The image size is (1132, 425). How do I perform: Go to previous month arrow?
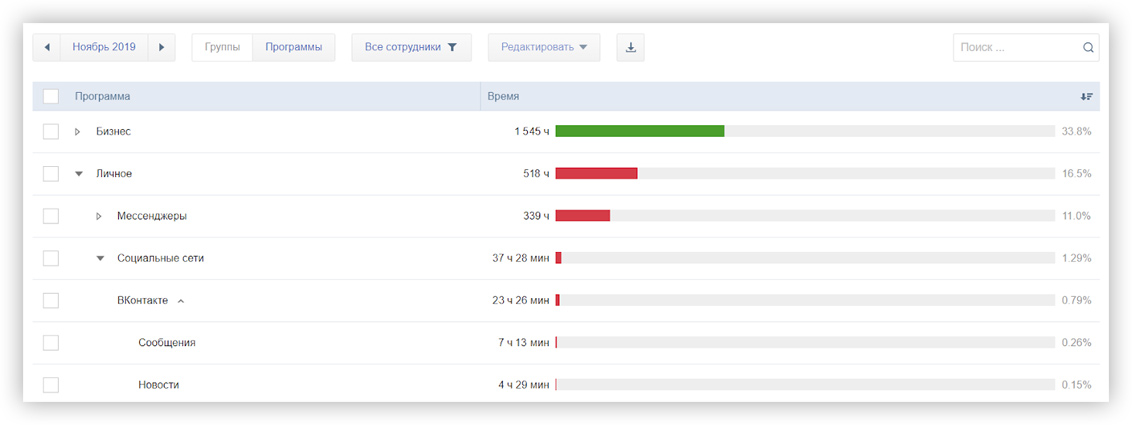(47, 47)
